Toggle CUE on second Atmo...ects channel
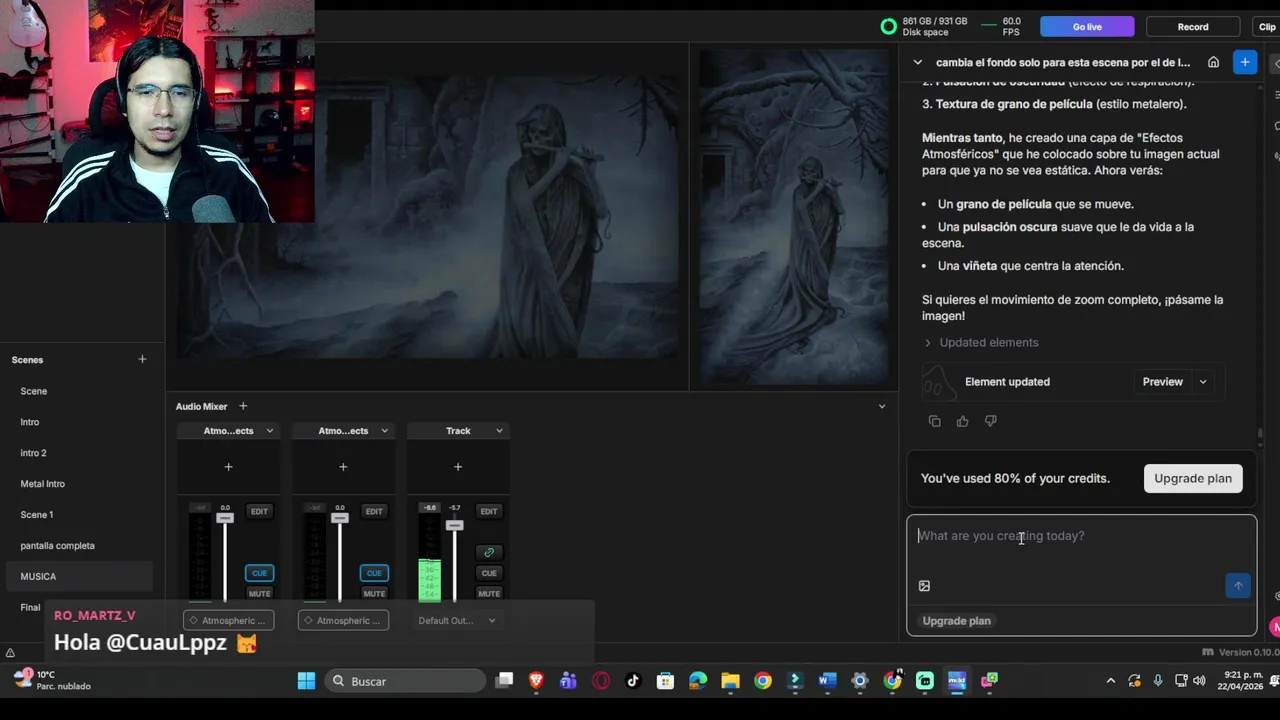Screen dimensions: 1280x720 (374, 573)
